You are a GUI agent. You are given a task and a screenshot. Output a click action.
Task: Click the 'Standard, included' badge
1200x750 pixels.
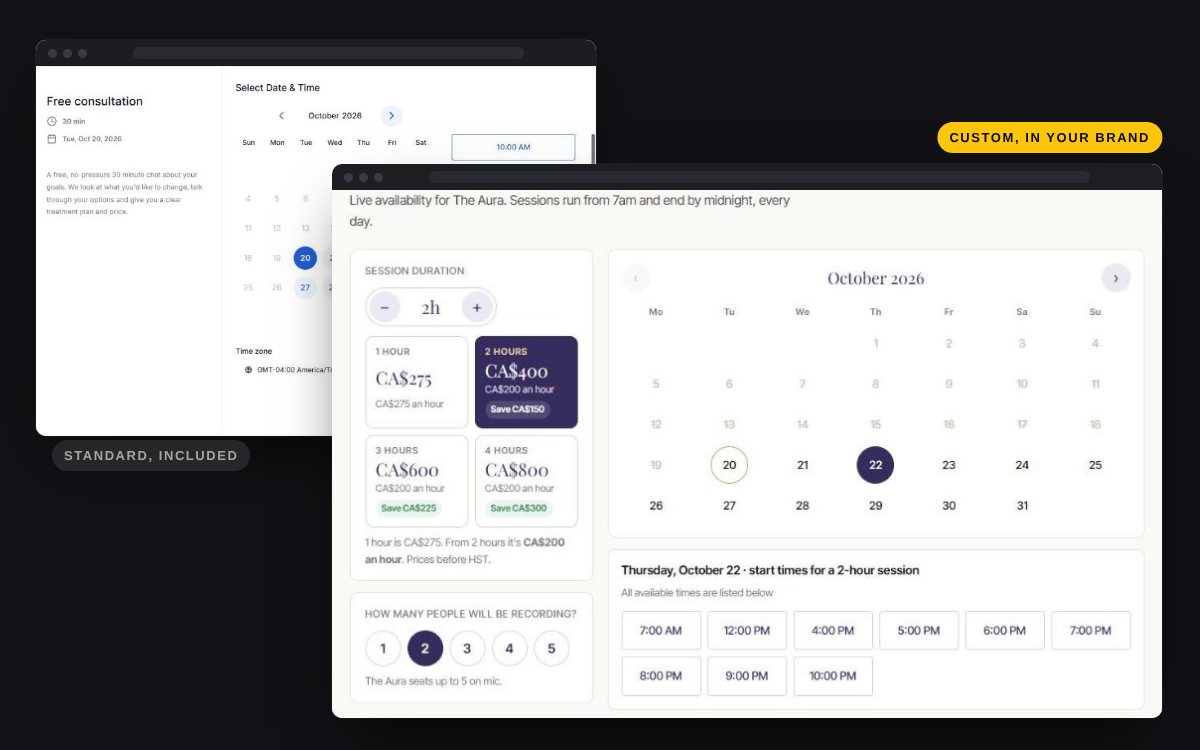[151, 456]
